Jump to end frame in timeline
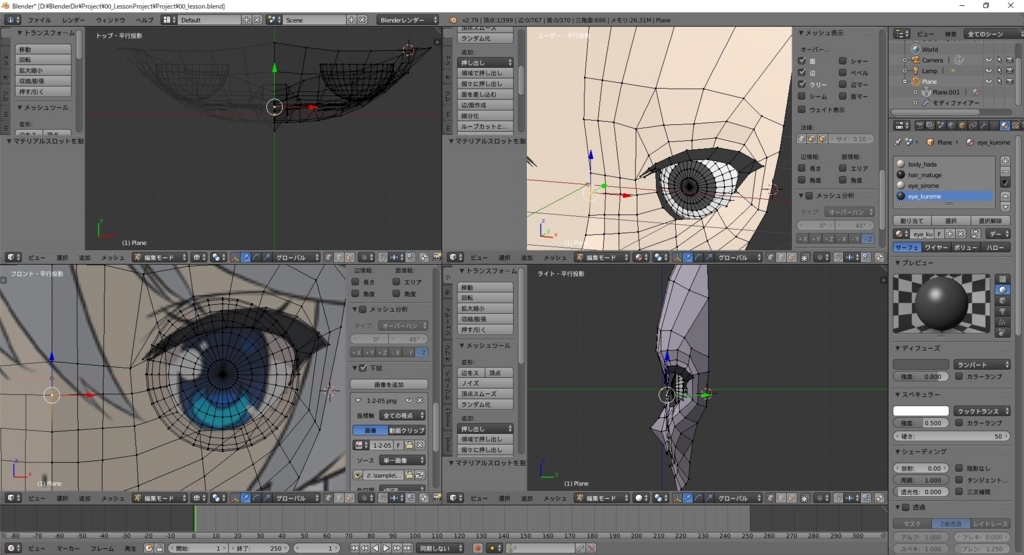 (x=408, y=548)
